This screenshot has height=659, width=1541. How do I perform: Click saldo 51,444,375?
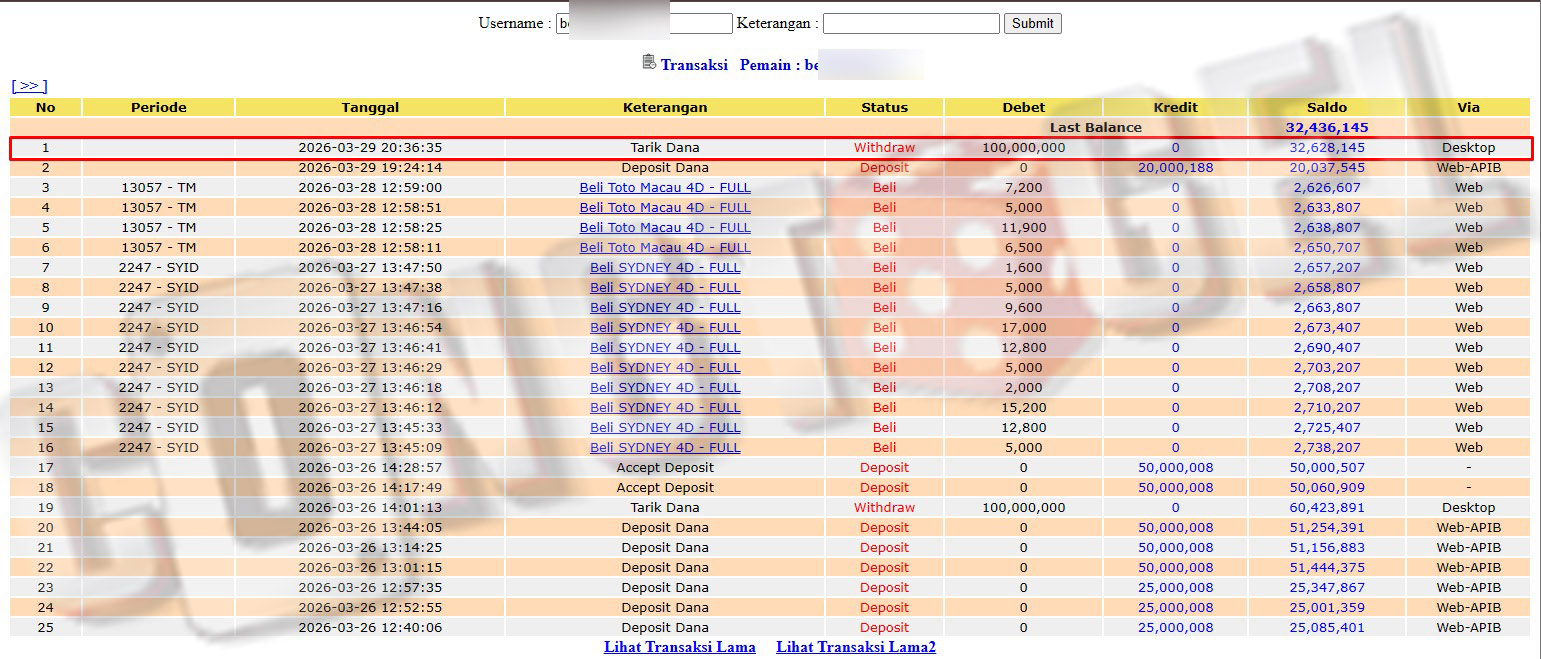click(1327, 567)
